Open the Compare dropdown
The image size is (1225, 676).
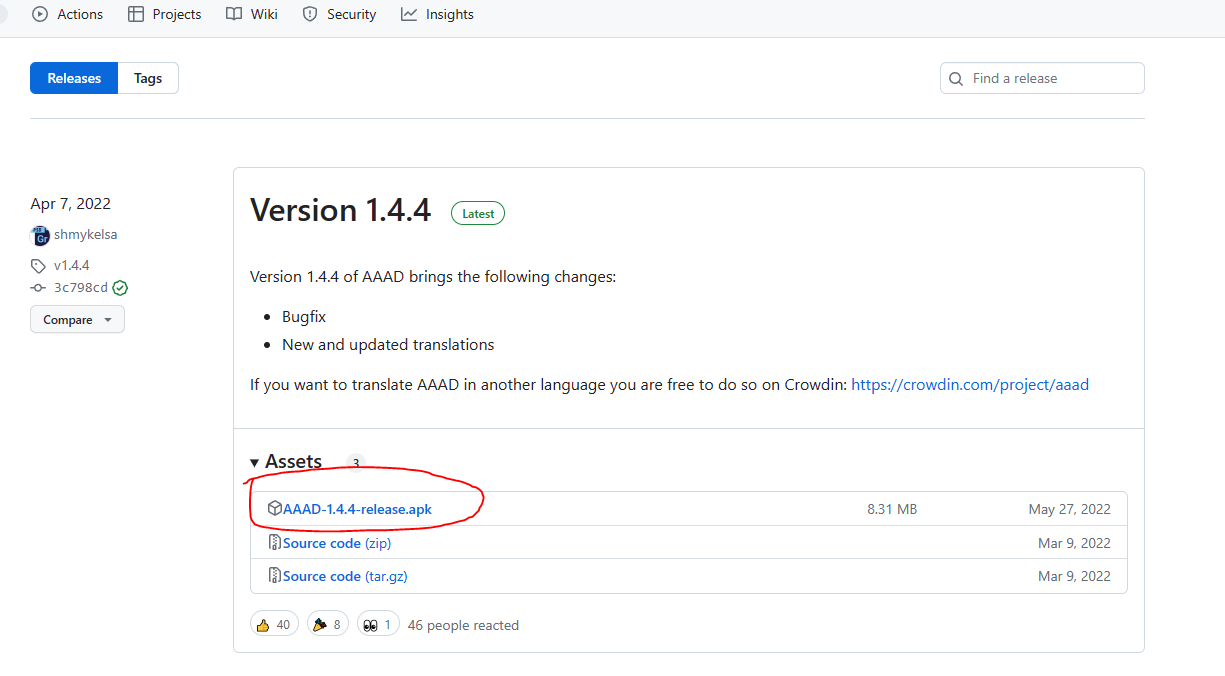coord(77,320)
